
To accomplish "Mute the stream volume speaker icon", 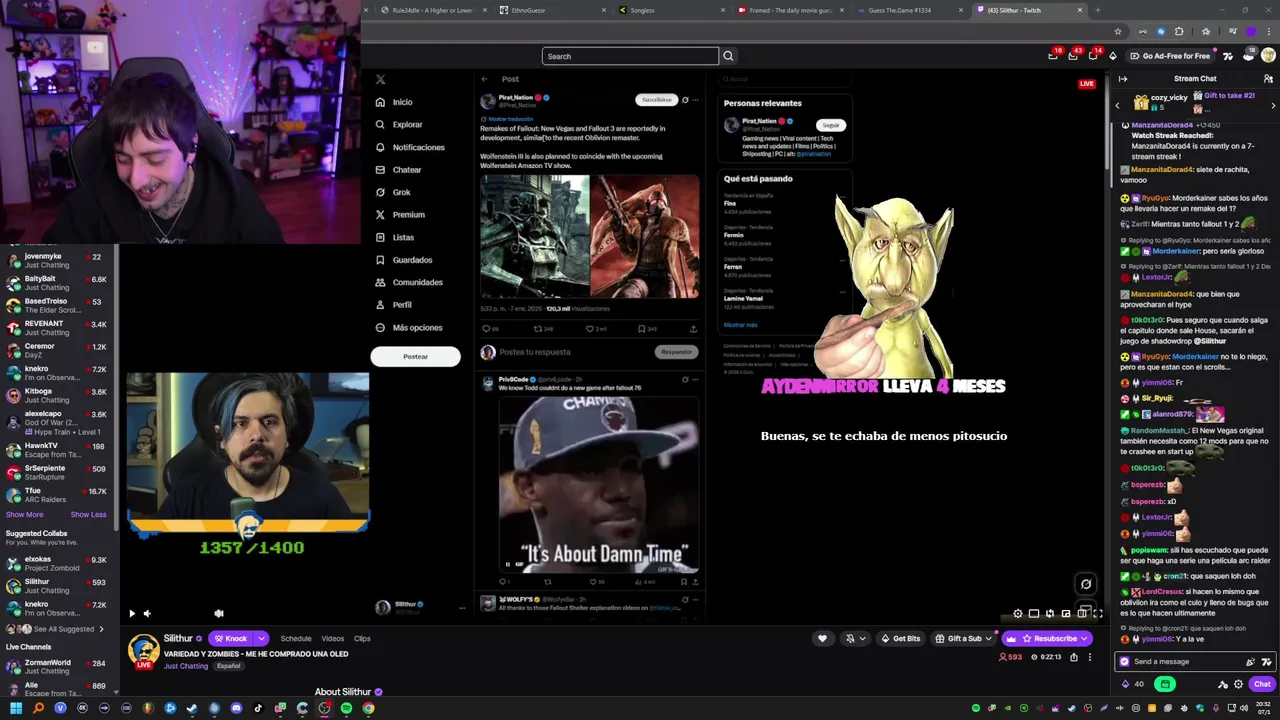I will [x=147, y=613].
